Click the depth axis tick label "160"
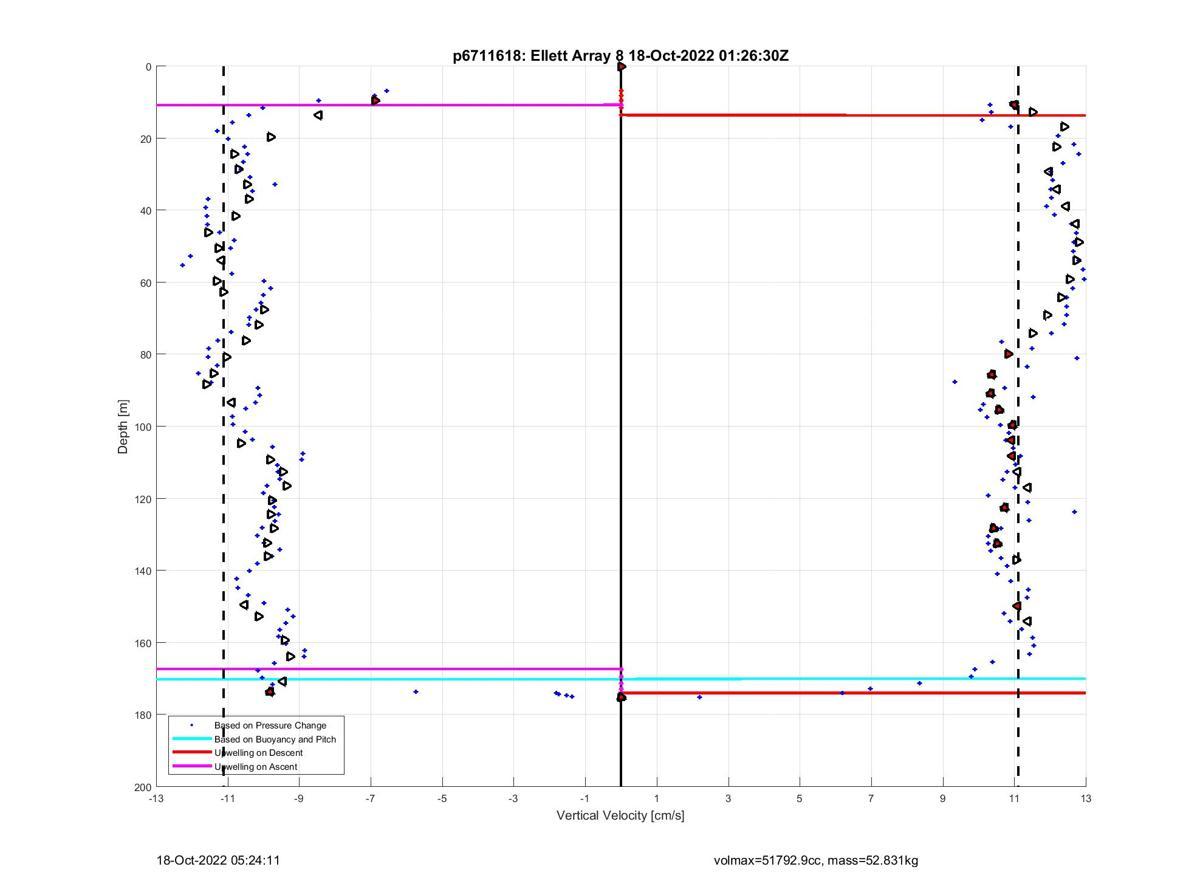 tap(142, 643)
